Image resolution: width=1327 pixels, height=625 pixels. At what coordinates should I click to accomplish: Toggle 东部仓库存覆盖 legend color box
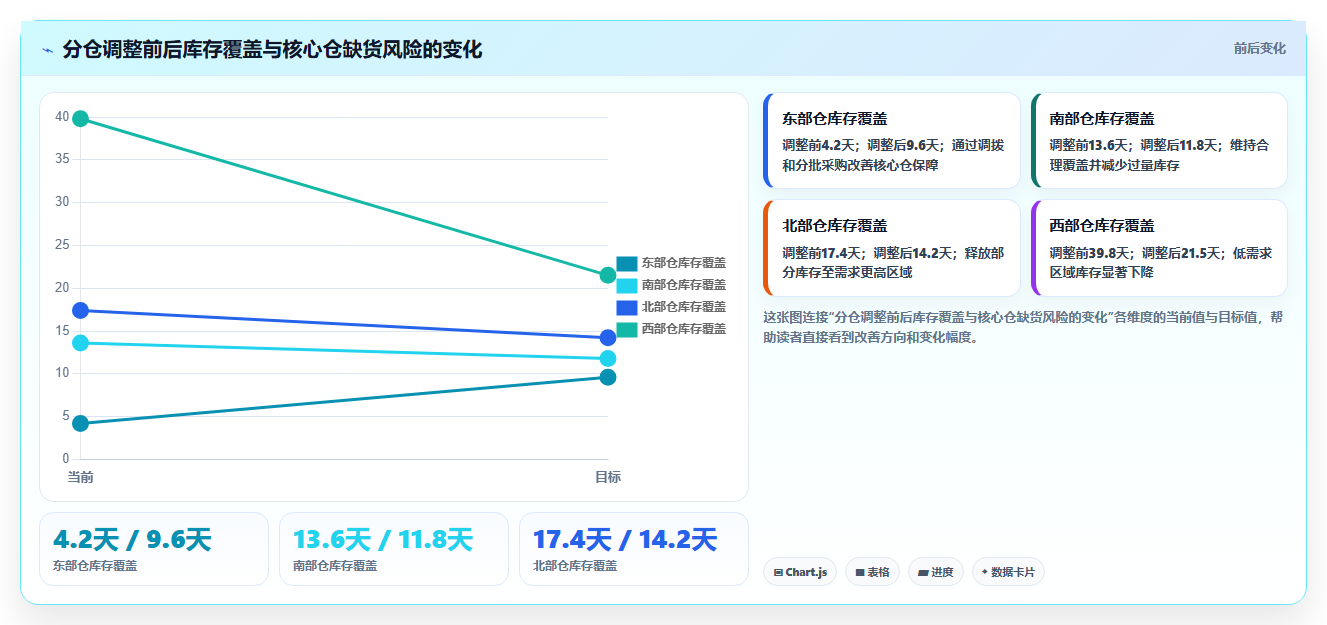(627, 263)
